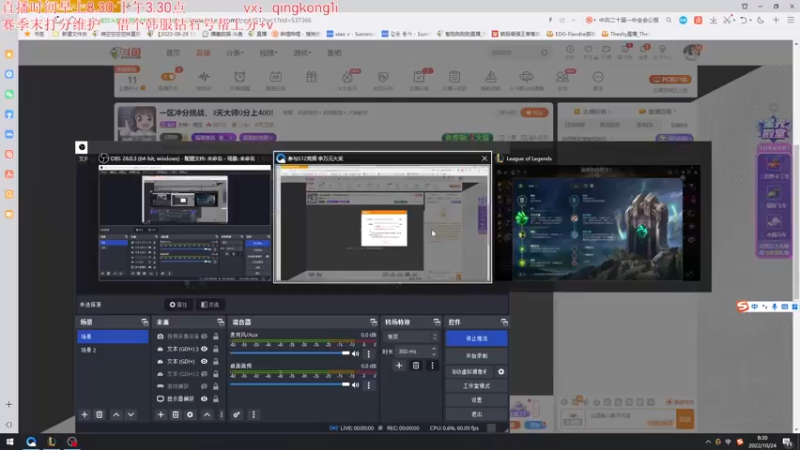Screen dimensions: 800x450
Task: Click 停止推流 button in OBS controls
Action: pos(477,338)
